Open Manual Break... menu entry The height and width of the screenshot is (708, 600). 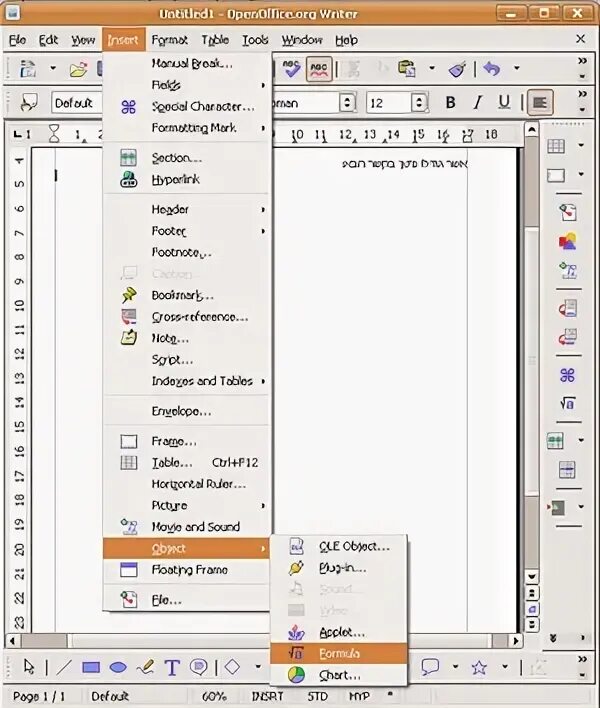pos(187,64)
